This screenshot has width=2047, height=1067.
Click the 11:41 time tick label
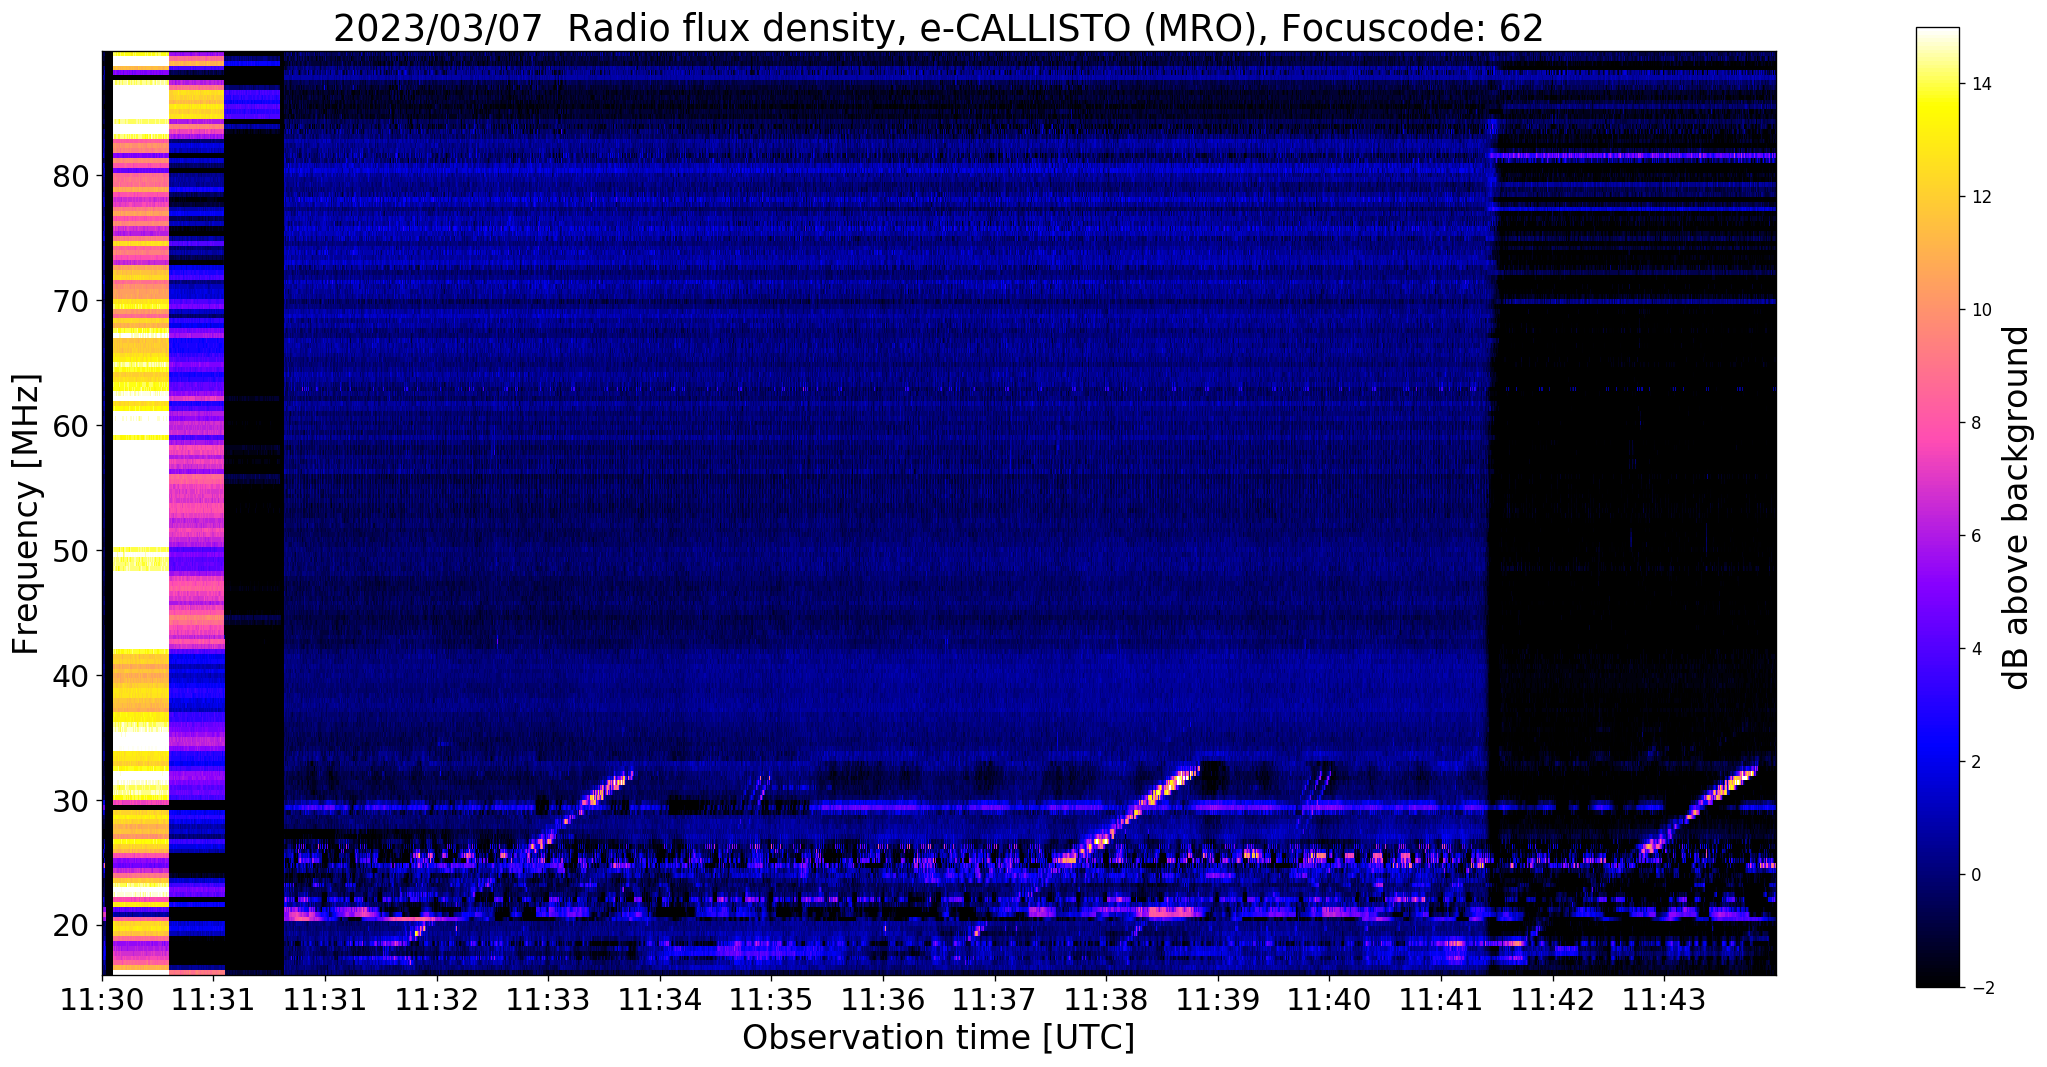tap(1441, 1000)
